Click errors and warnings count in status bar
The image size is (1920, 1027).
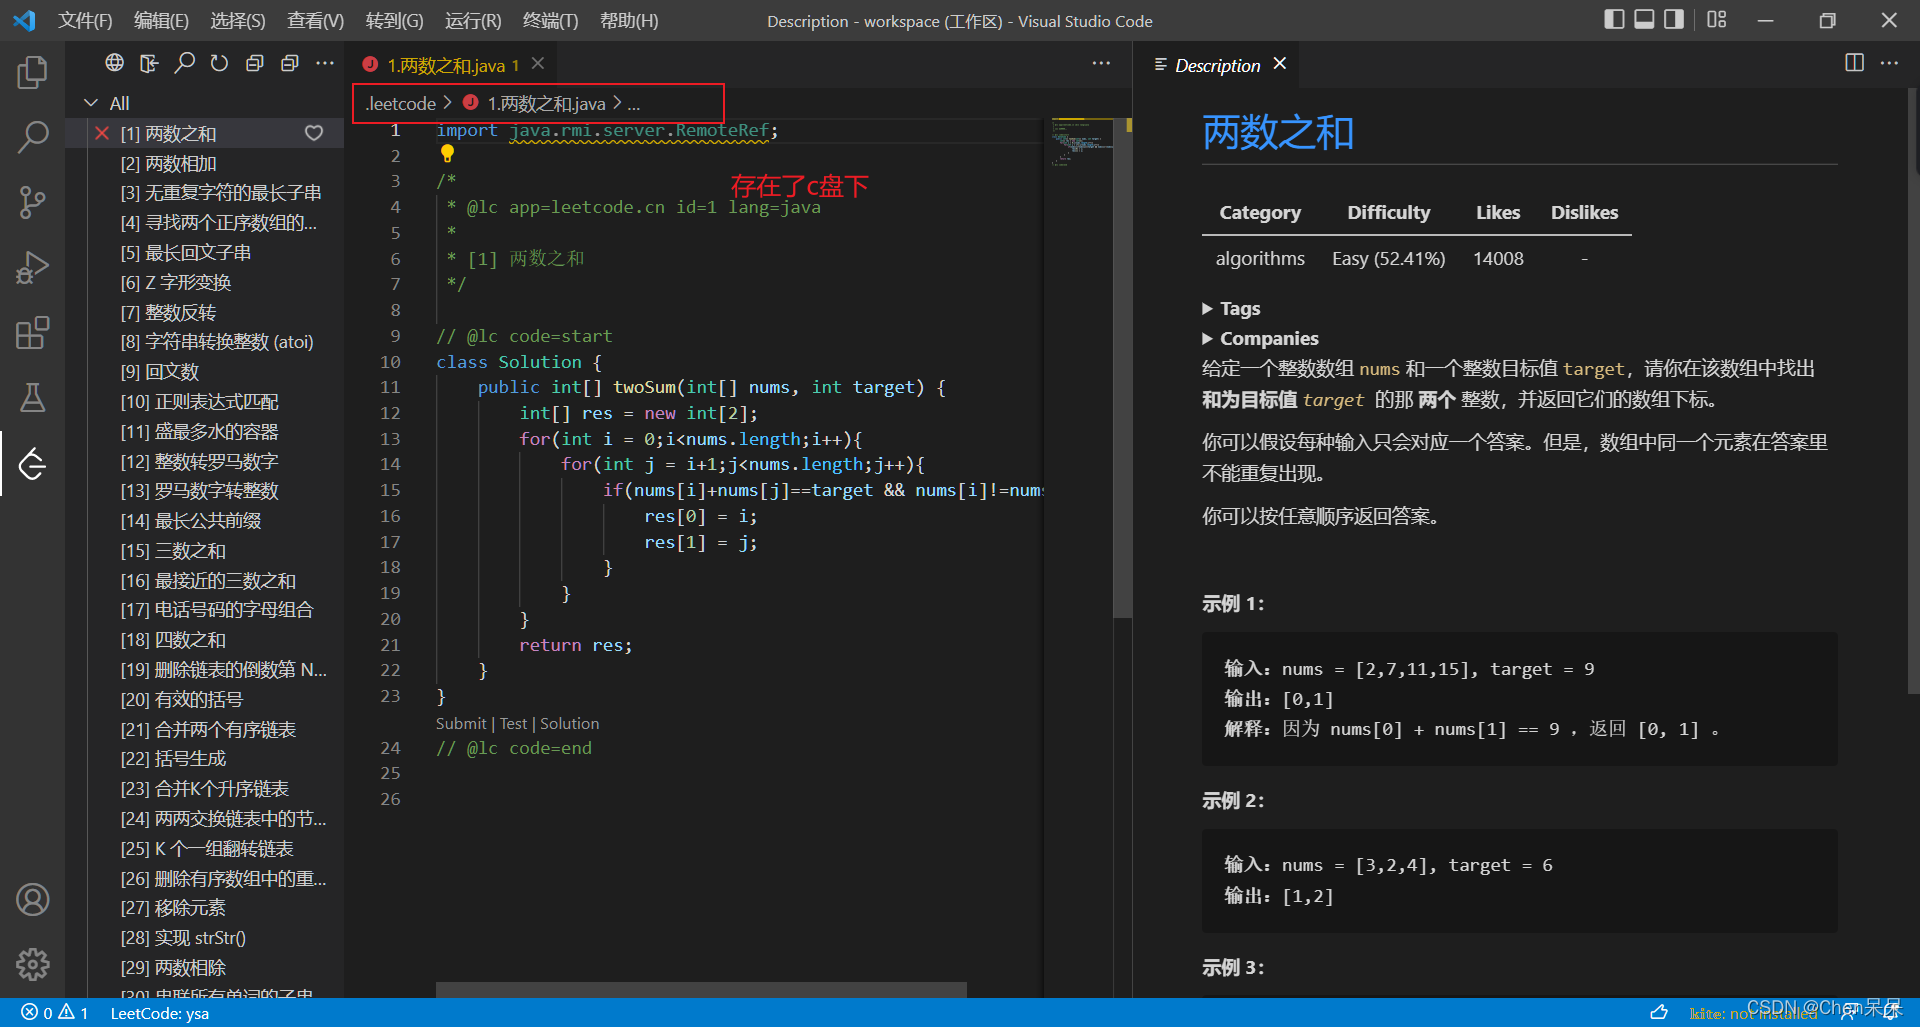click(55, 1013)
